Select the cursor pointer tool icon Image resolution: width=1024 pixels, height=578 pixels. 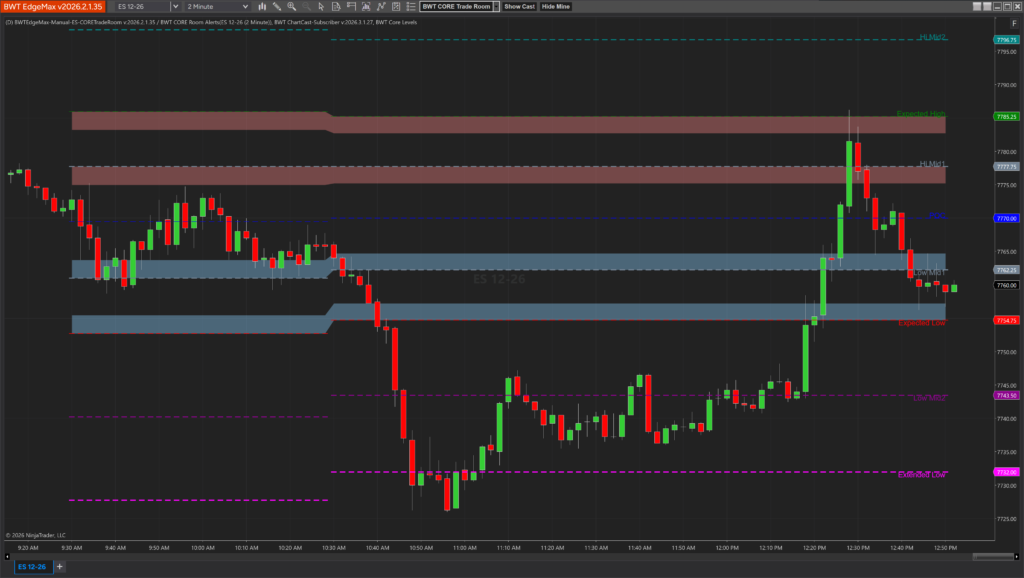coord(321,7)
